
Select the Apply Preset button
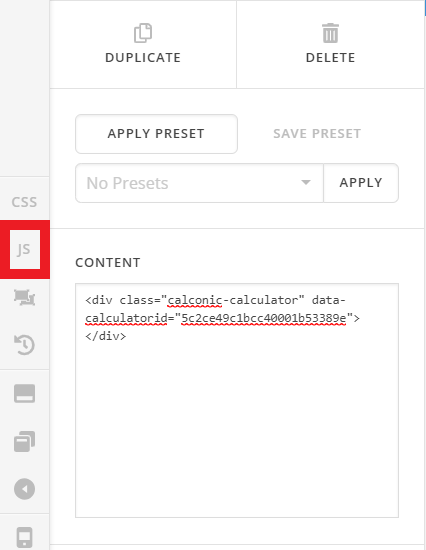[156, 134]
